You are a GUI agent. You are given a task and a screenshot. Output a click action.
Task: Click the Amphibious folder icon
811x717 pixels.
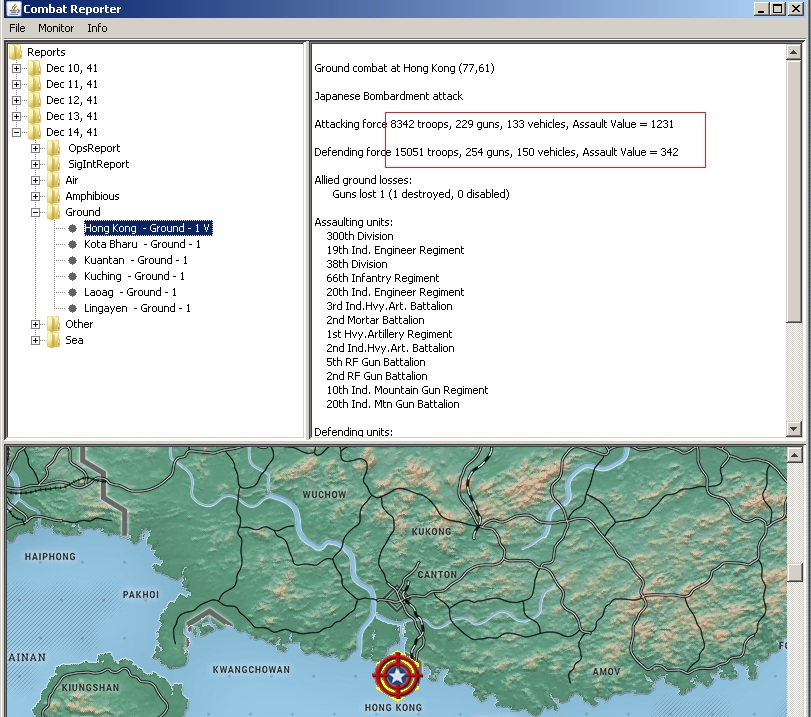53,196
